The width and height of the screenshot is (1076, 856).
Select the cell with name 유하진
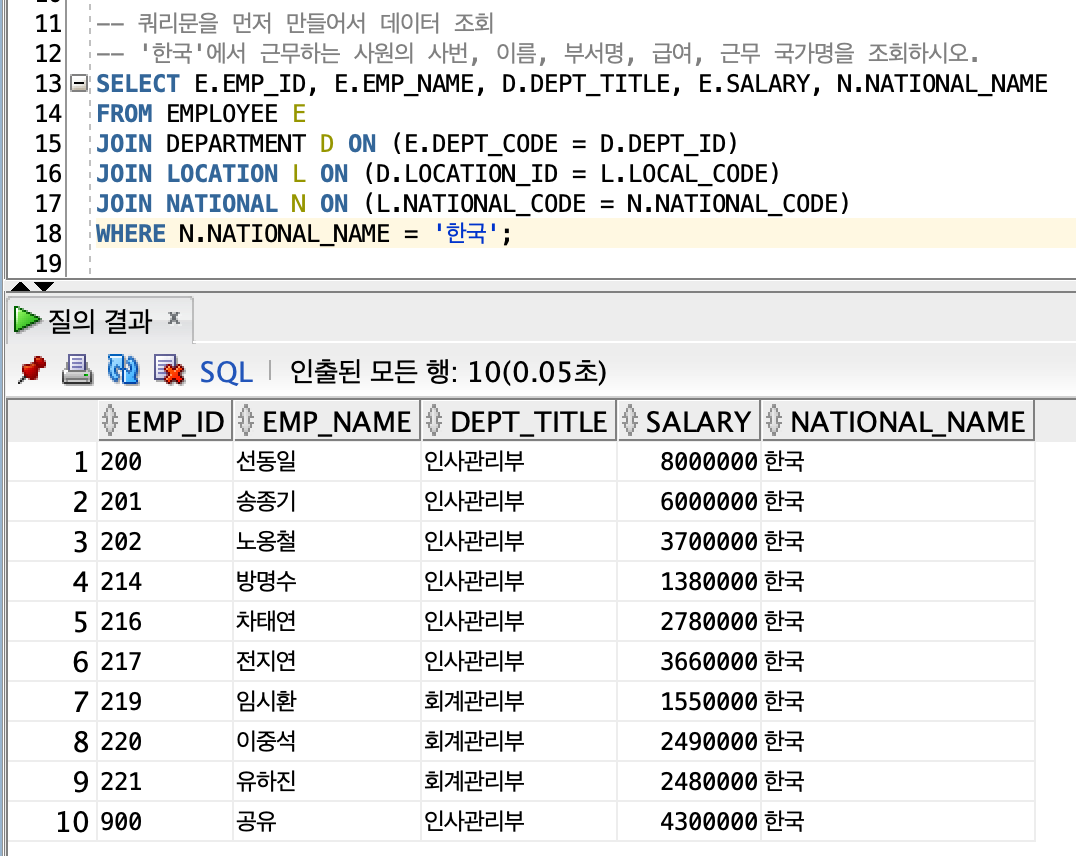point(327,781)
